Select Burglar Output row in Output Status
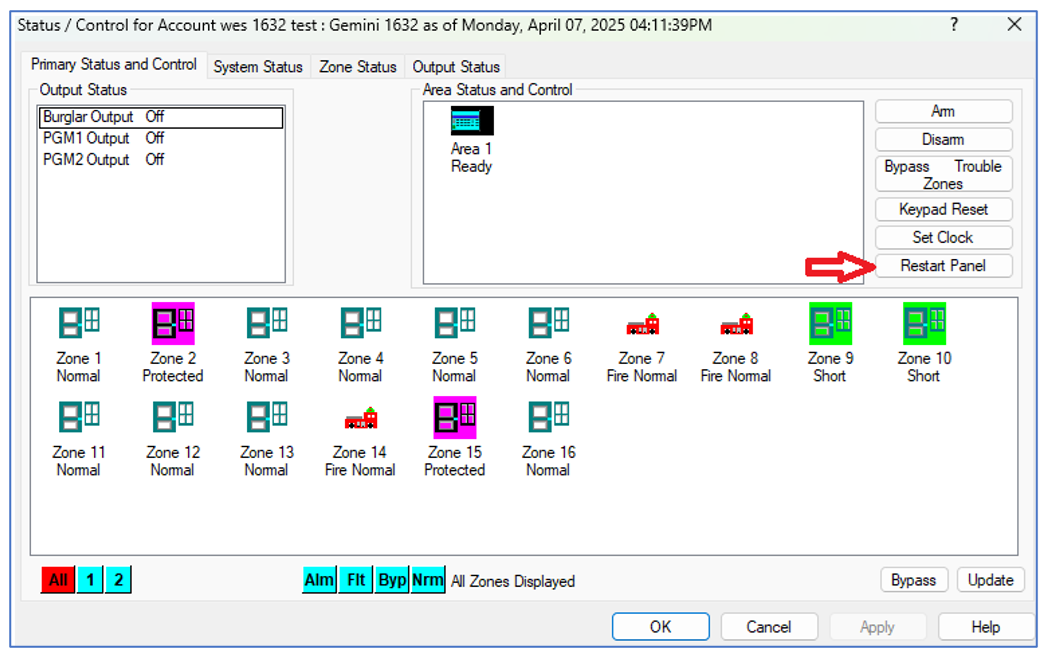Screen dimensions: 1047x657 [160, 117]
